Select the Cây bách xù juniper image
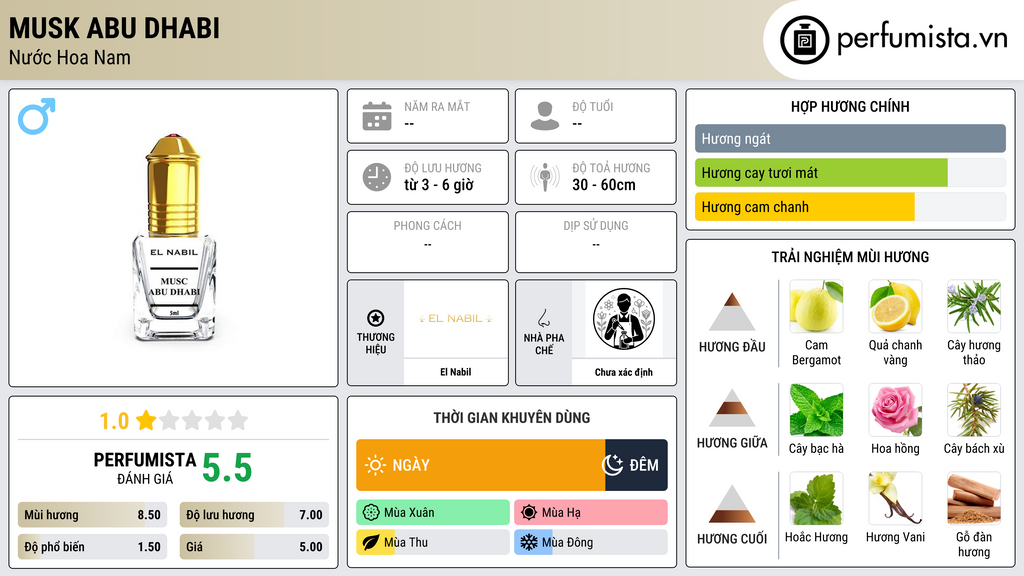The height and width of the screenshot is (576, 1024). point(974,409)
